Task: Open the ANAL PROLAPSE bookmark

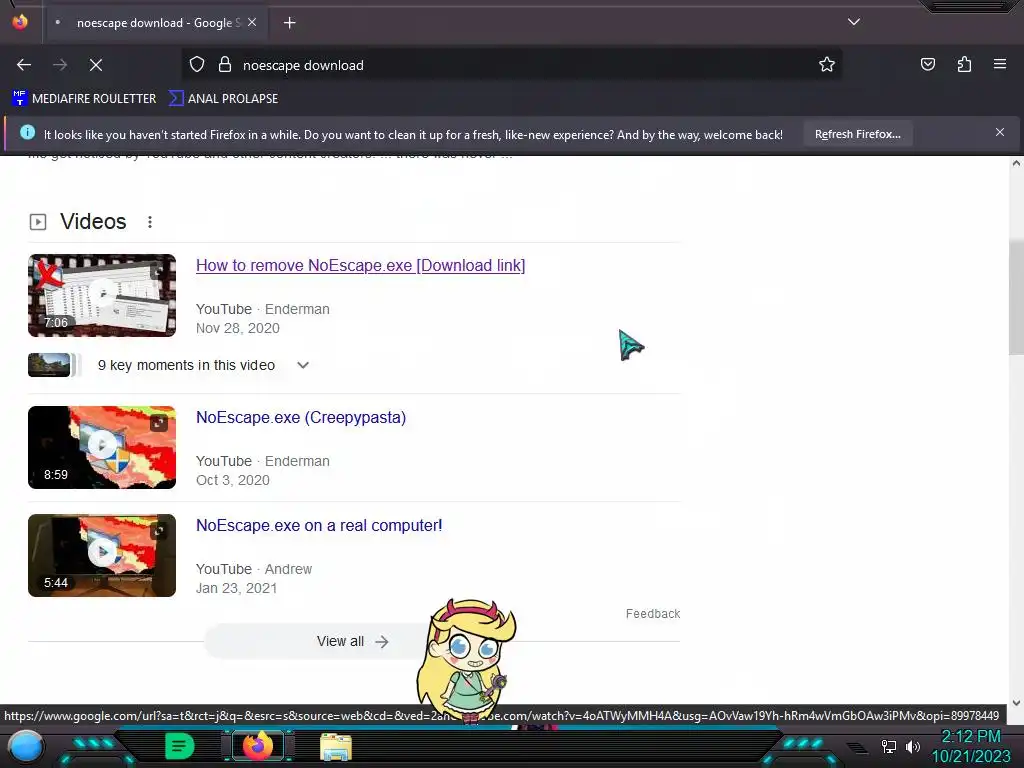Action: coord(223,99)
